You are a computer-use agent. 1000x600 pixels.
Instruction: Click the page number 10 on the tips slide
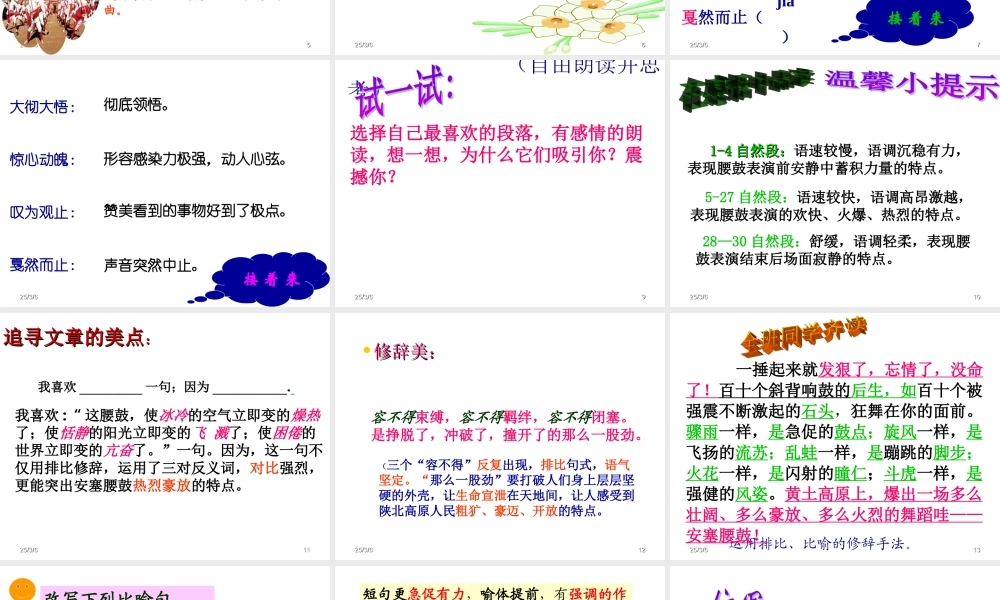pos(977,297)
